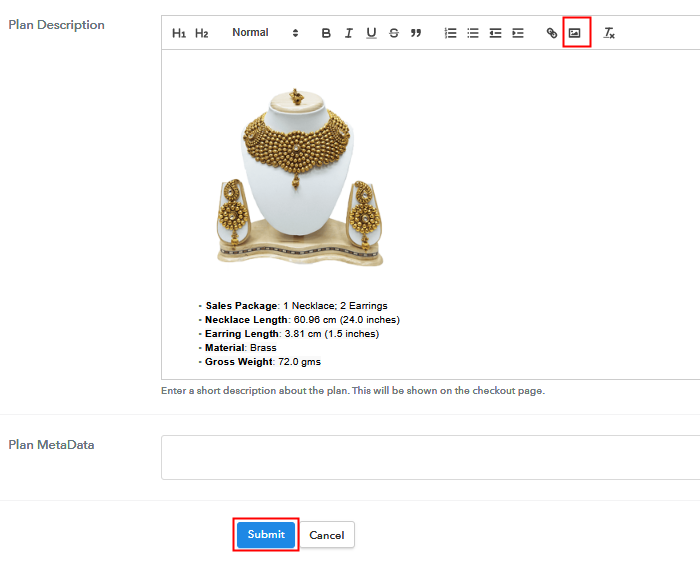Click the 'Material: Brass' line
The image size is (700, 561).
(x=240, y=348)
